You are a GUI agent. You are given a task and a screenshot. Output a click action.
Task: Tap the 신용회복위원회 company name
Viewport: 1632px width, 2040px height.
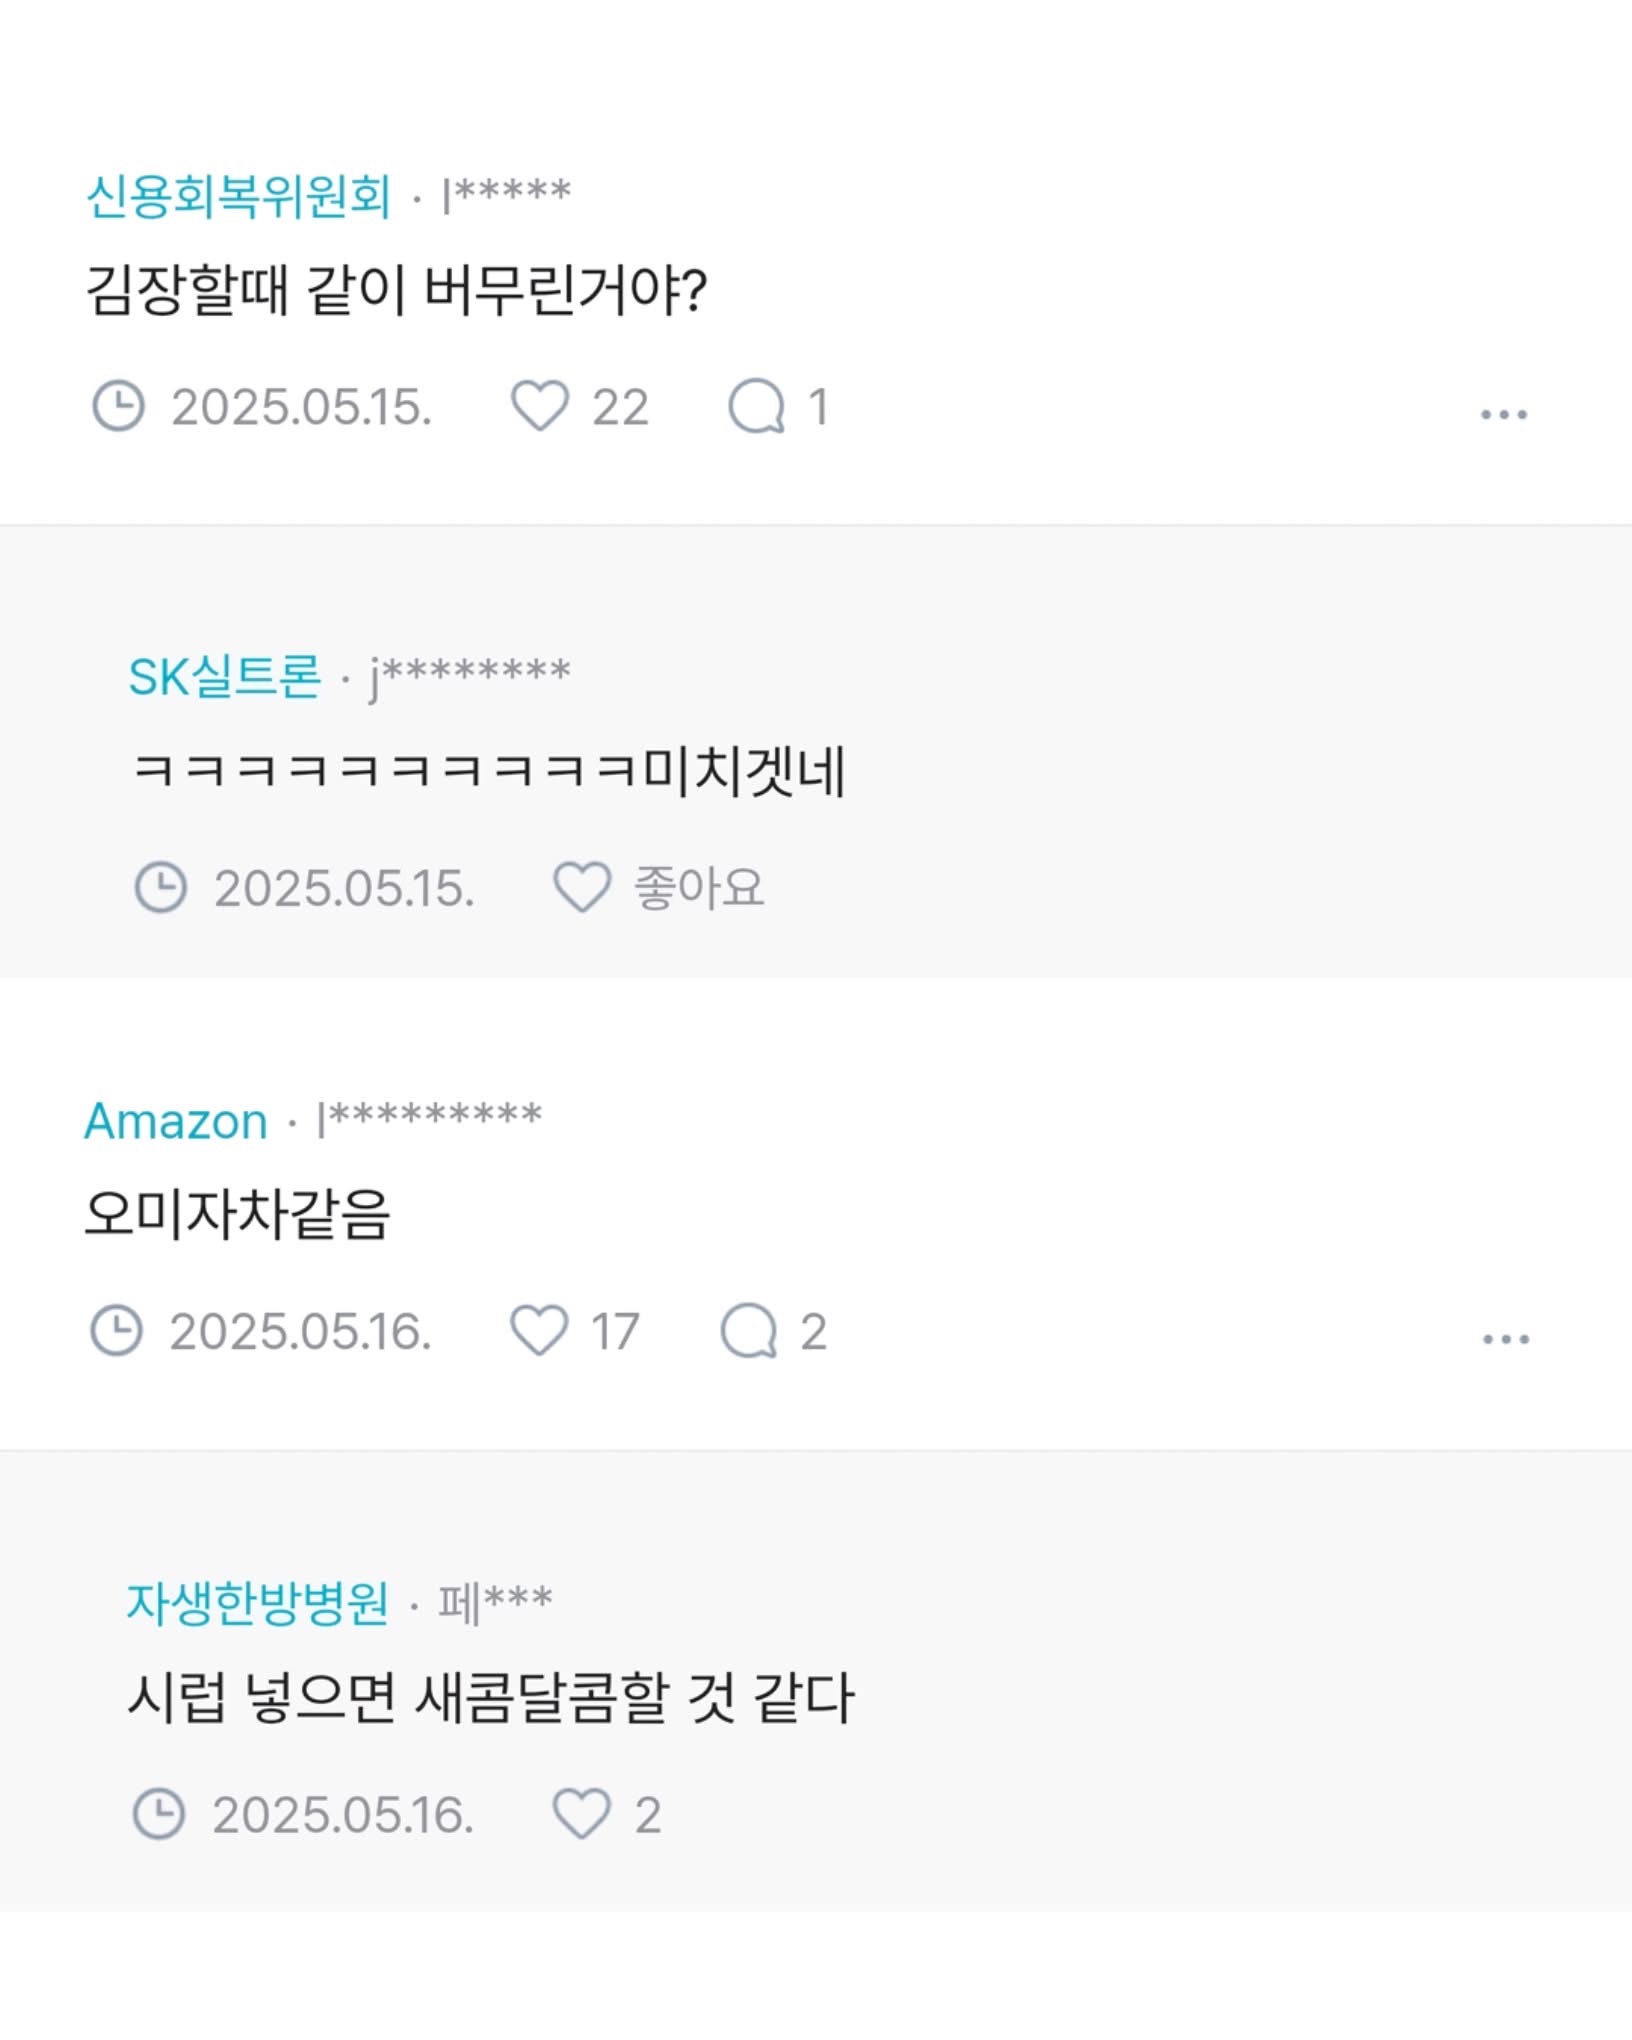coord(238,196)
